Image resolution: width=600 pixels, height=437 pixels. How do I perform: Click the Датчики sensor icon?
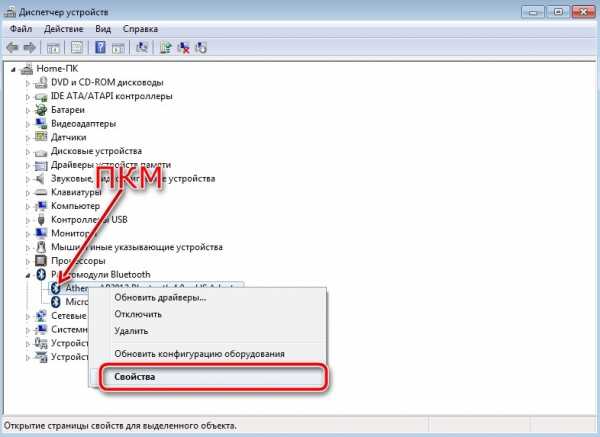pos(41,137)
